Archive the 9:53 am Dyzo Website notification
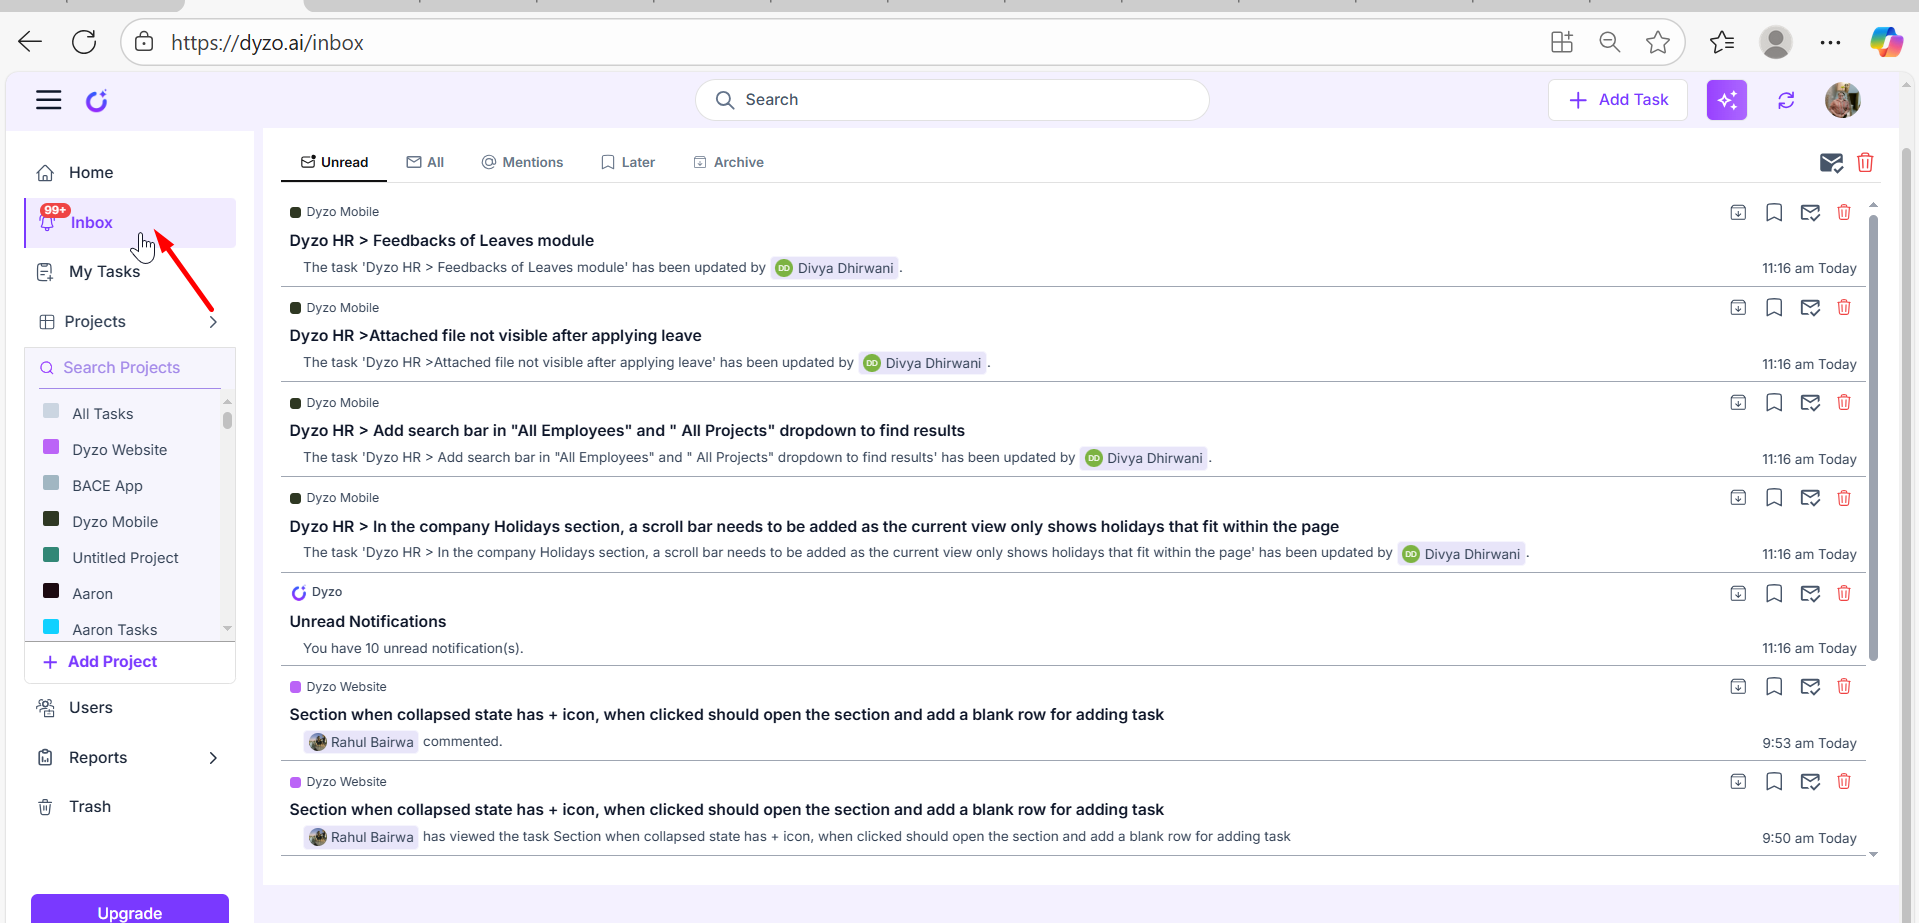Screen dimensions: 1919x923 [1738, 686]
